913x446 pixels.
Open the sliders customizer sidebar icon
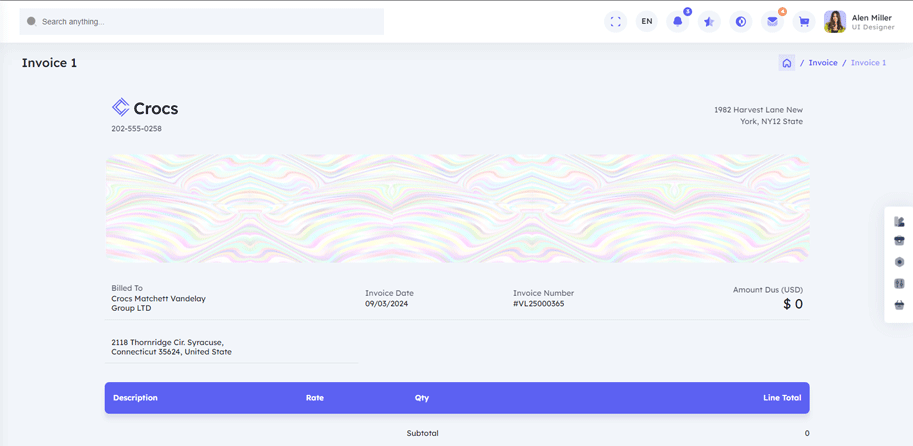point(899,284)
